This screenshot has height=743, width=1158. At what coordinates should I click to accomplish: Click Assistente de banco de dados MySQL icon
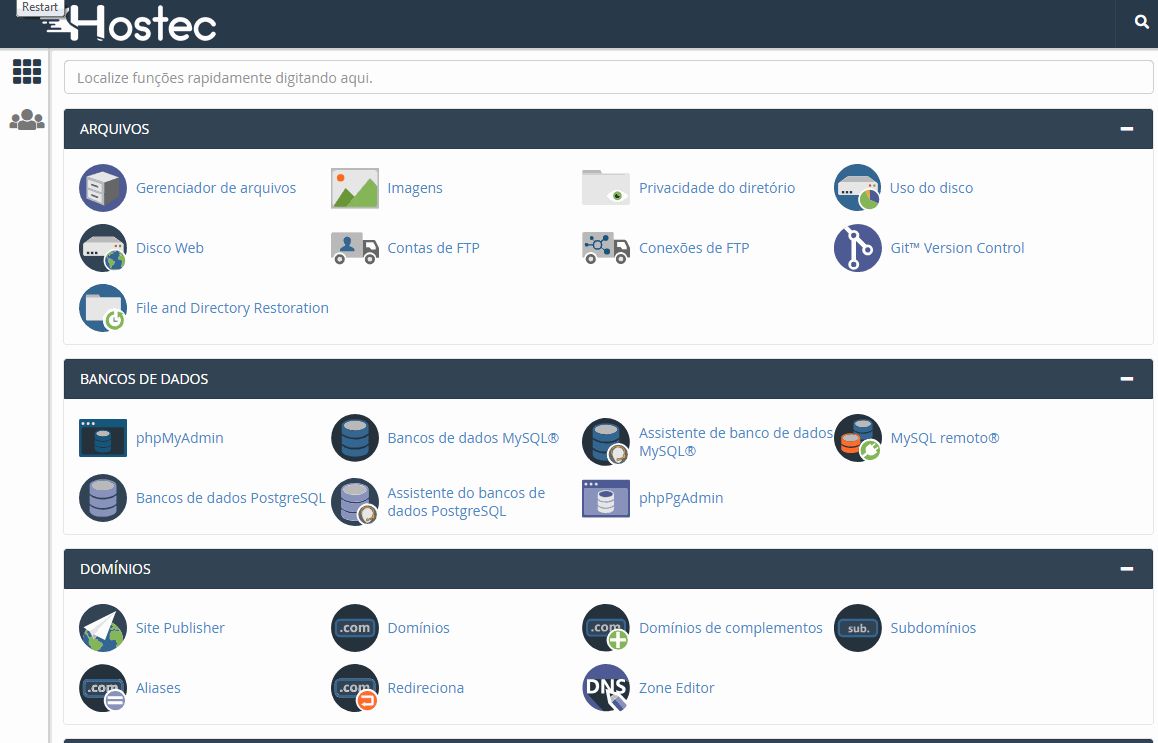point(606,442)
